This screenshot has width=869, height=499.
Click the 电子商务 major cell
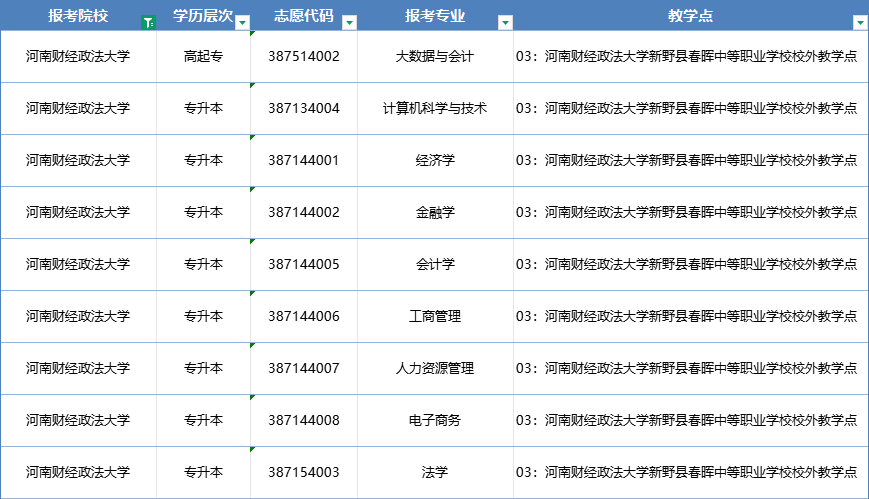(x=435, y=420)
